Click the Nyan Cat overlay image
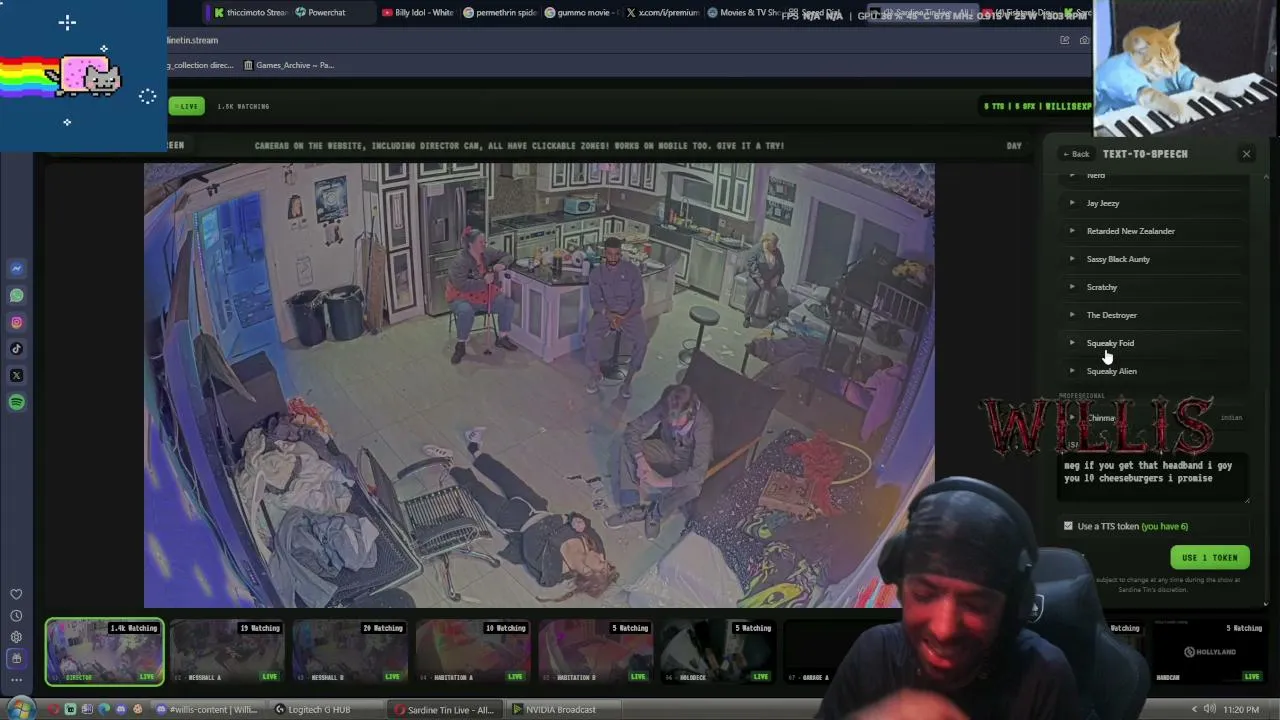This screenshot has width=1280, height=720. pyautogui.click(x=84, y=75)
